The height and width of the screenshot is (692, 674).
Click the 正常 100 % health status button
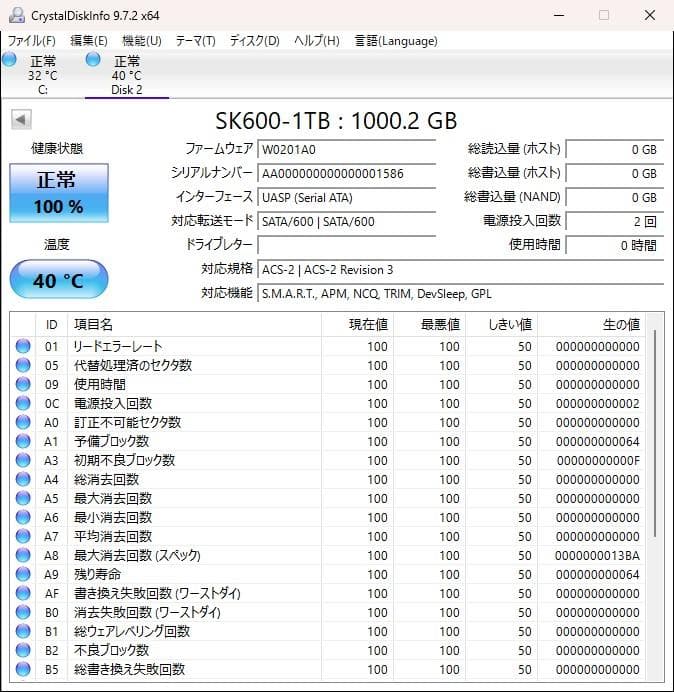[59, 193]
